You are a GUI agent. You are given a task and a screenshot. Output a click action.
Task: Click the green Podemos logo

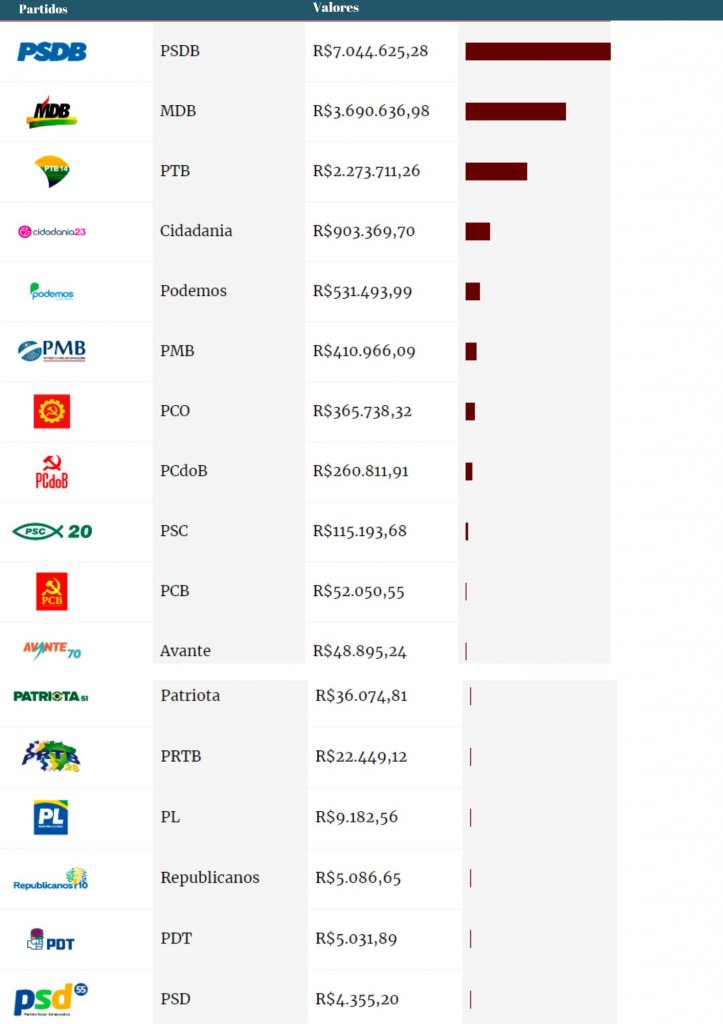(52, 291)
